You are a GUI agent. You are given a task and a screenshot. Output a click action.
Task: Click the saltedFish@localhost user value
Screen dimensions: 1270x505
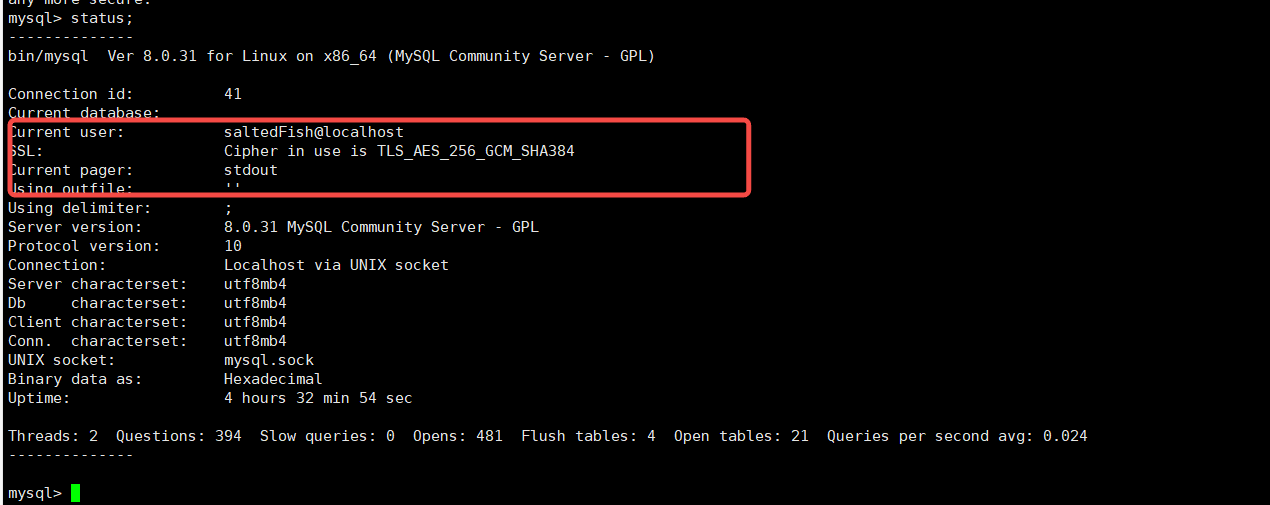tap(313, 132)
